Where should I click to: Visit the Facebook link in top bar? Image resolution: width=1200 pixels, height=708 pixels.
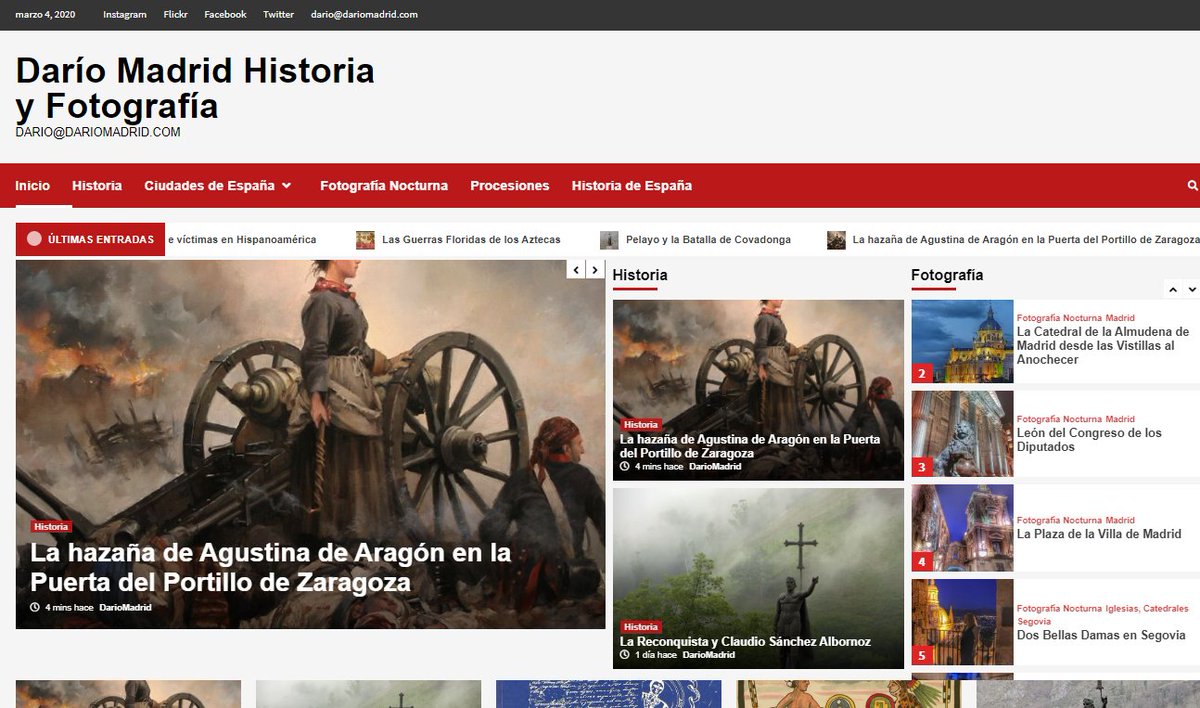click(225, 14)
